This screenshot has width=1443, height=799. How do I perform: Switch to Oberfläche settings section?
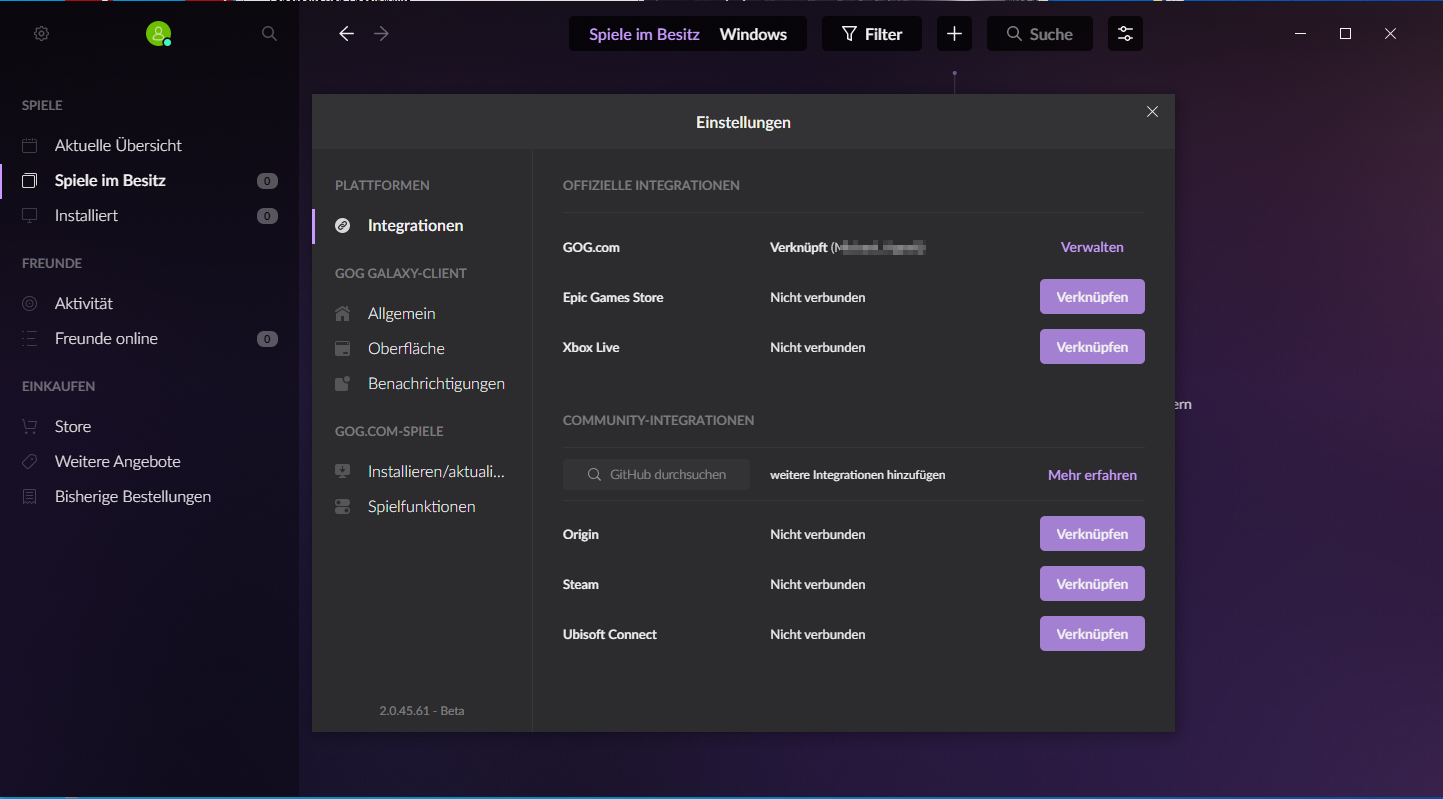point(406,349)
